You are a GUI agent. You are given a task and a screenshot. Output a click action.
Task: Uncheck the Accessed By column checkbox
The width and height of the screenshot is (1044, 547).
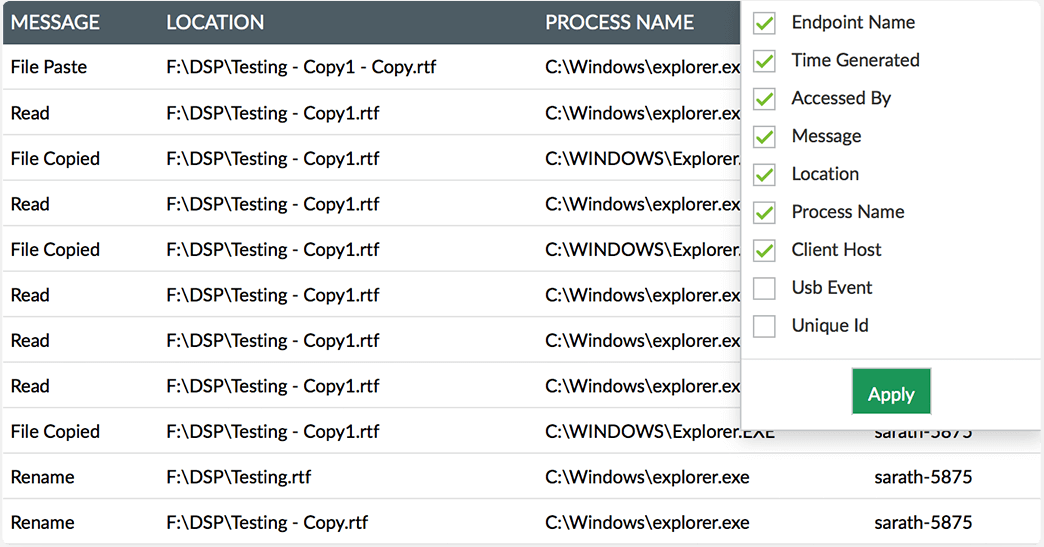point(764,99)
